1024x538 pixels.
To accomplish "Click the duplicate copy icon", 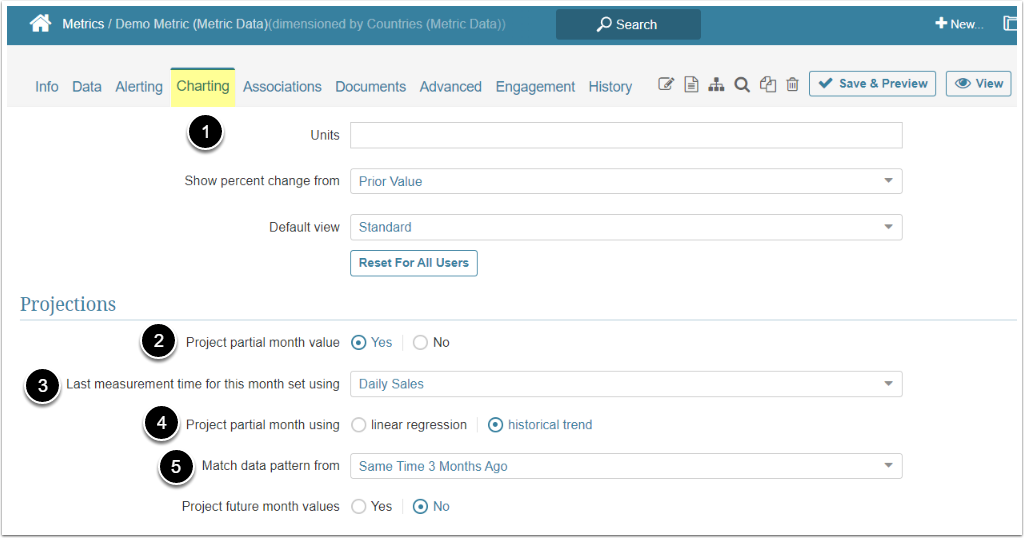I will click(x=767, y=85).
